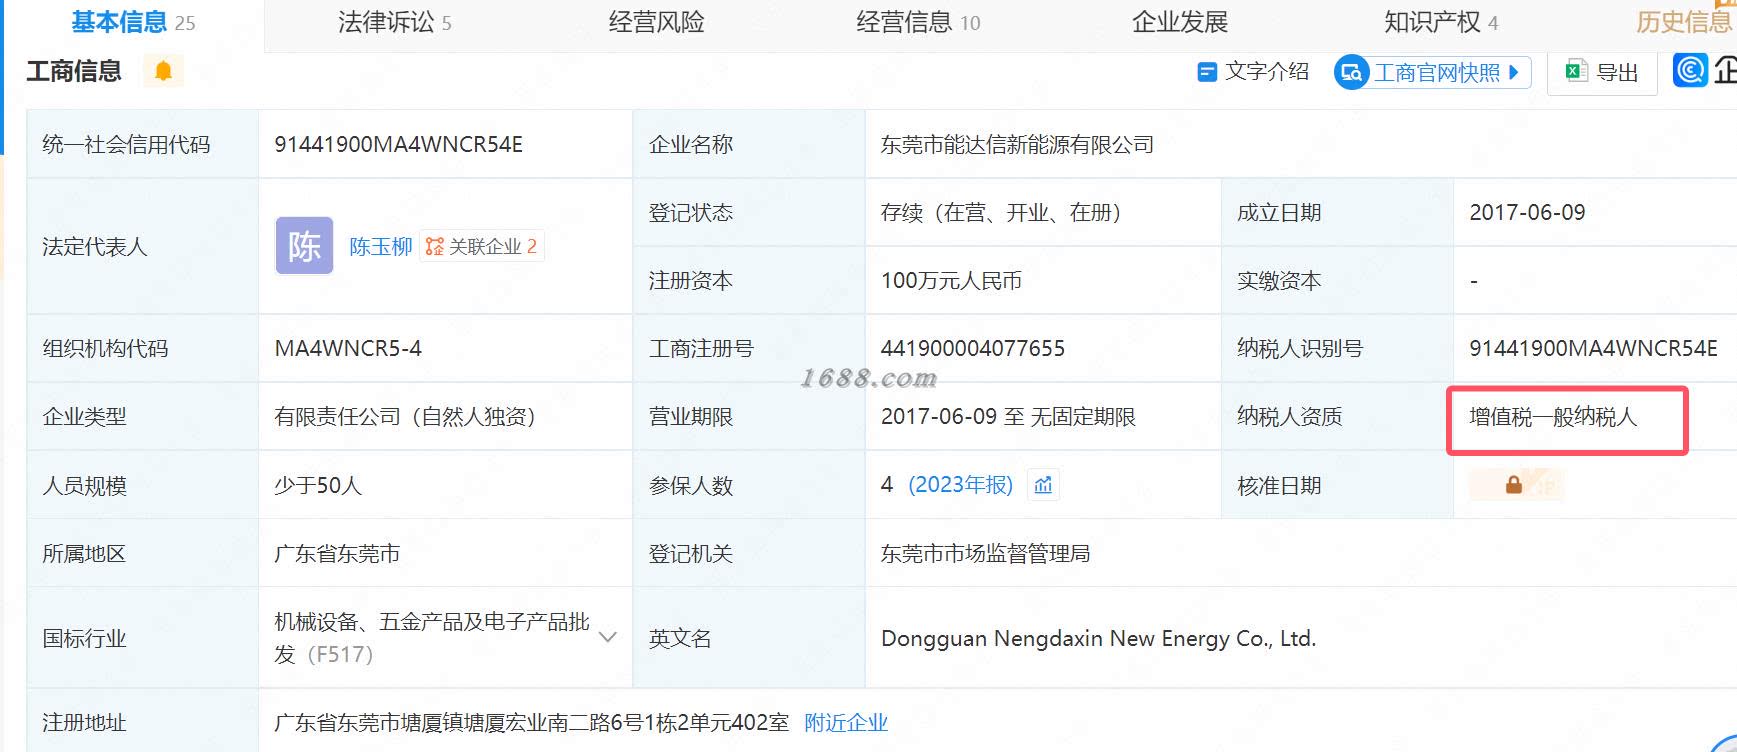Image resolution: width=1737 pixels, height=752 pixels.
Task: Switch to the 历史信息 tab
Action: pyautogui.click(x=1685, y=22)
